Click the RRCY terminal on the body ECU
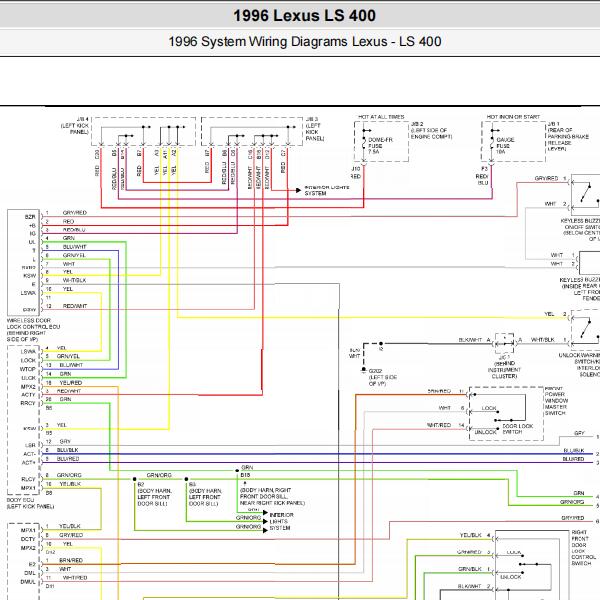The image size is (600, 600). pyautogui.click(x=28, y=403)
